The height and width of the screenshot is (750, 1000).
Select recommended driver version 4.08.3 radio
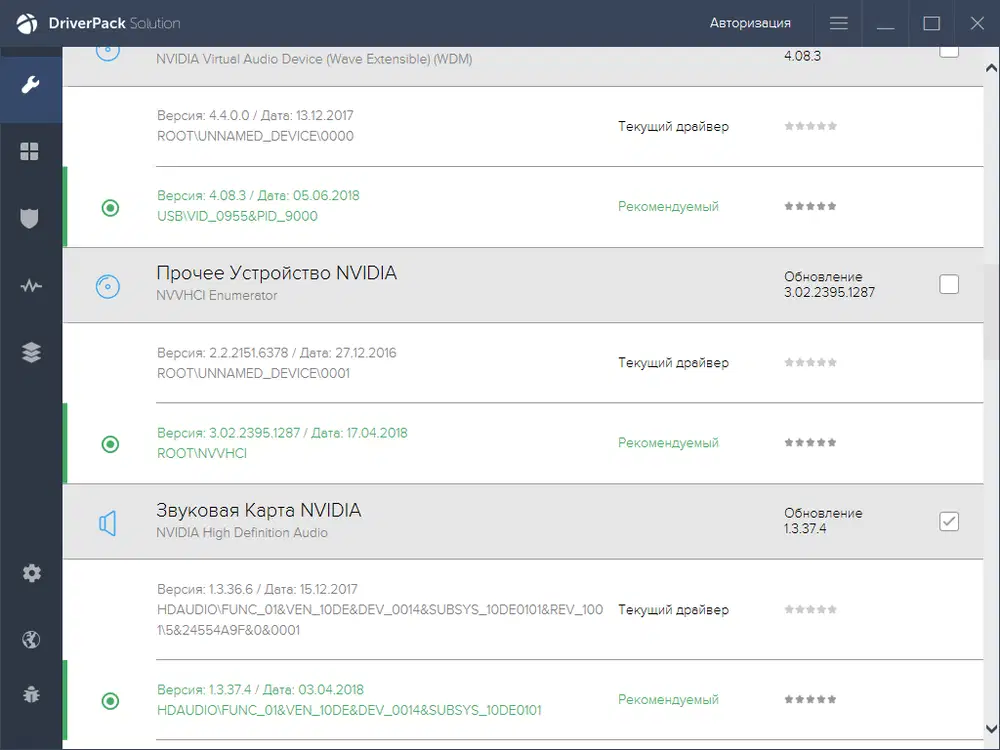111,208
